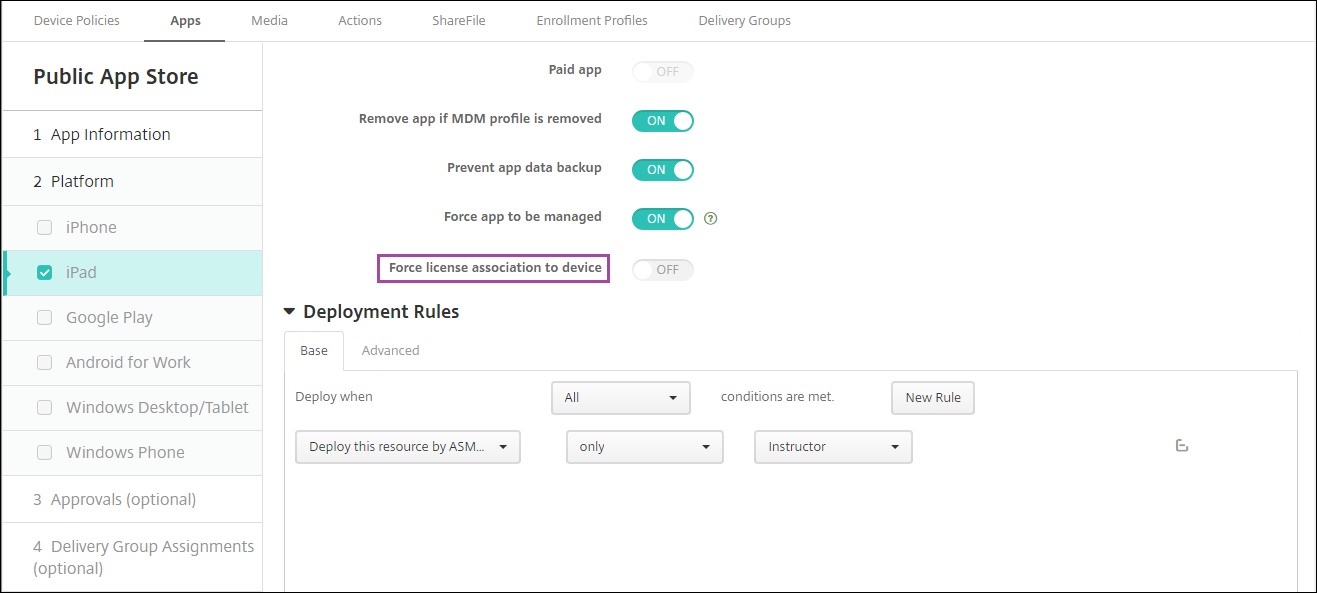Screen dimensions: 1317x593
Task: Click the rule action icon at the right of the rule row
Action: 1181,446
